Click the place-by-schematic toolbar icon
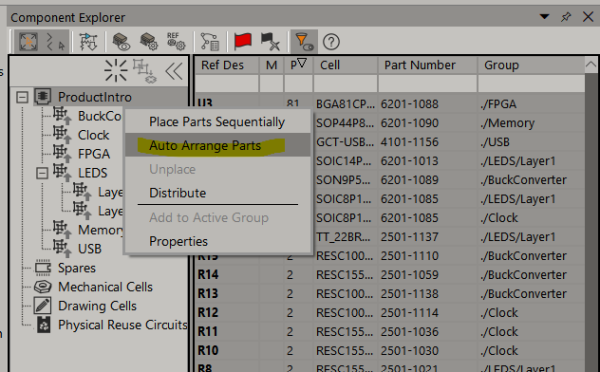Image resolution: width=600 pixels, height=372 pixels. (88, 41)
